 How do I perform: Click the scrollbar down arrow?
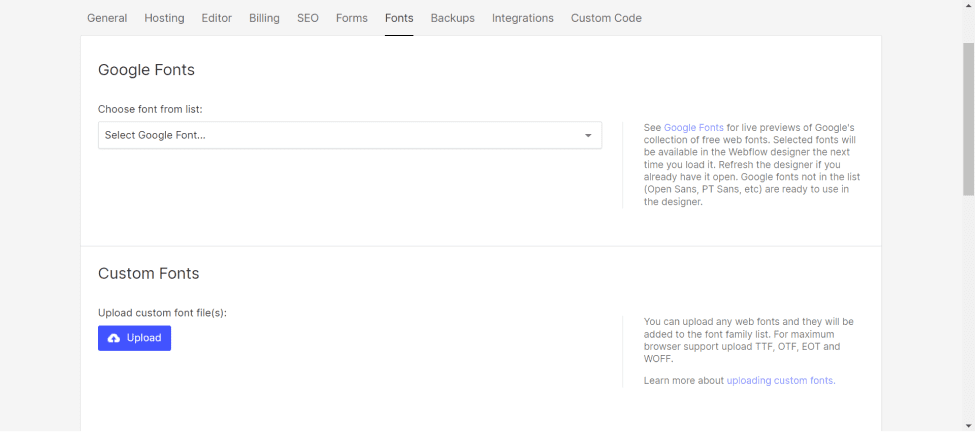click(968, 425)
